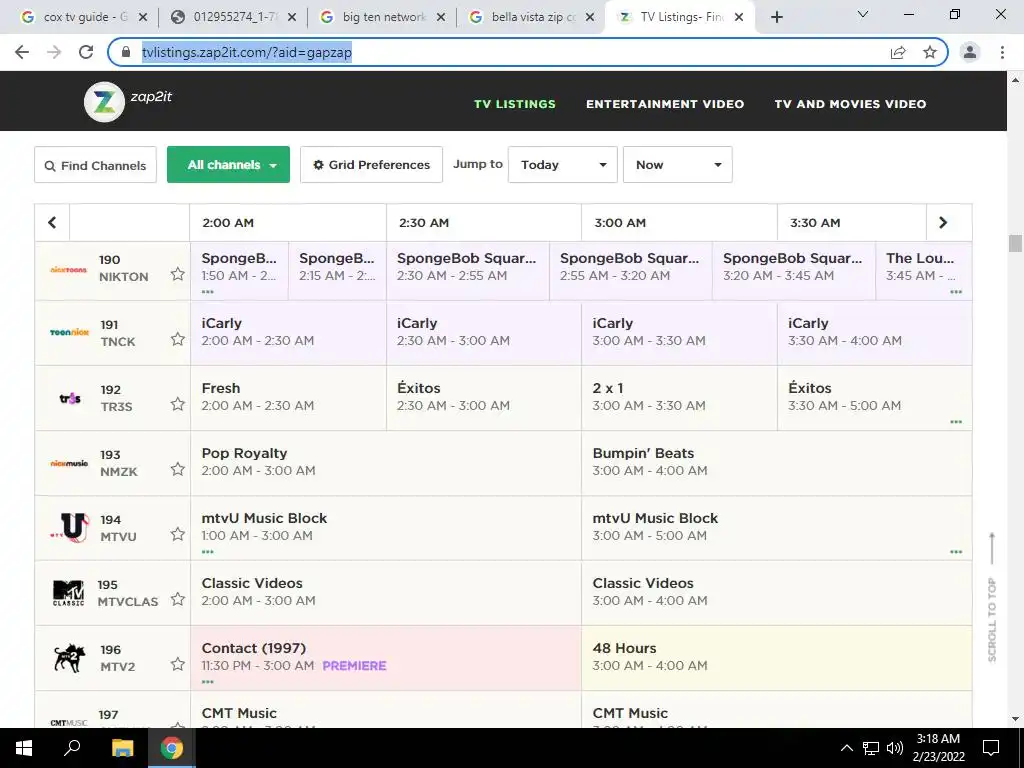1024x768 pixels.
Task: Open the Today date dropdown
Action: click(562, 165)
